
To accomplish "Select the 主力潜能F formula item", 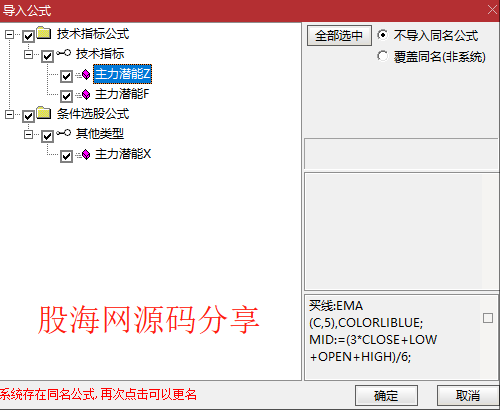I will 122,94.
